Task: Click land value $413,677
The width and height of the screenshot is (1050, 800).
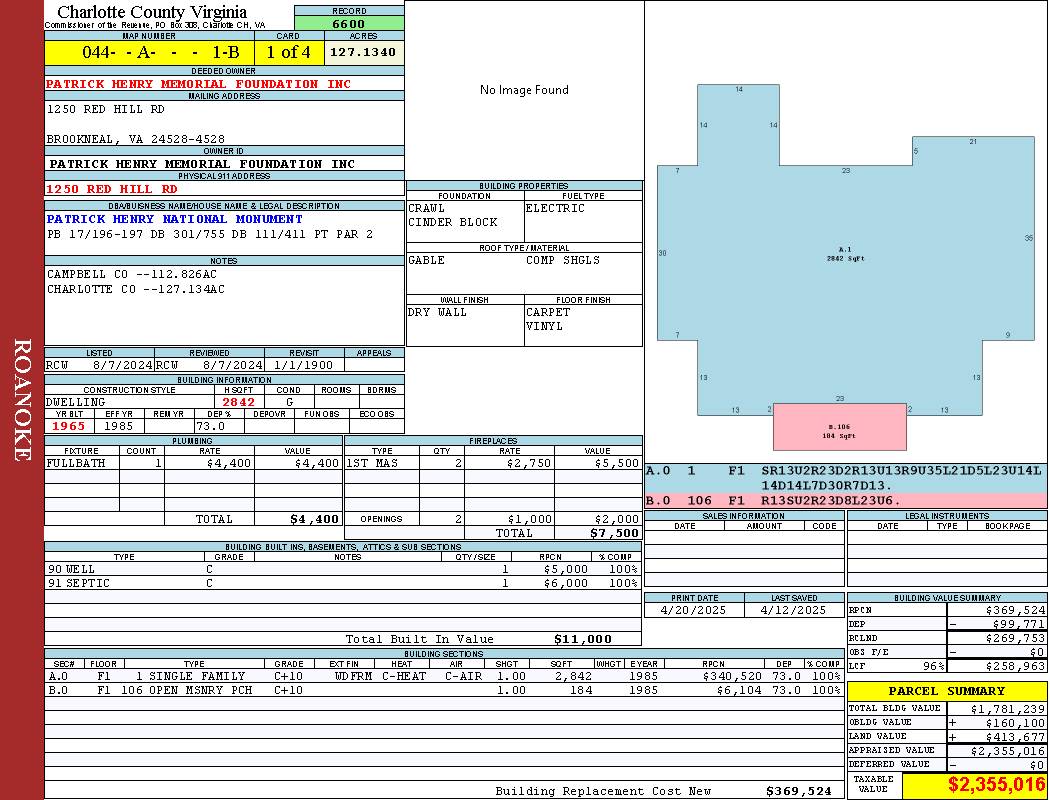Action: pos(1015,737)
